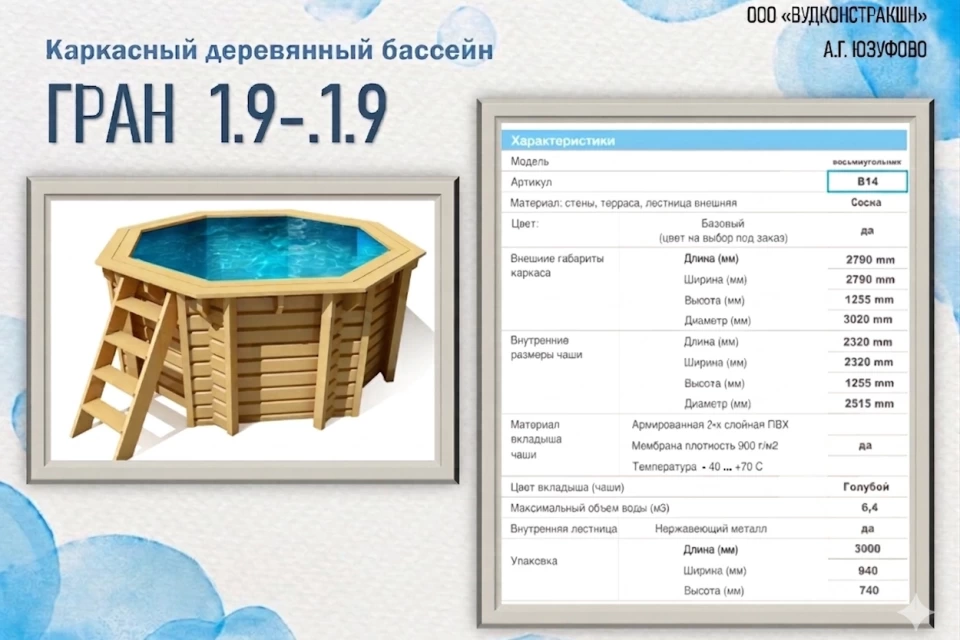
Task: Select the text "Нержавеющий металл"
Action: tap(710, 529)
